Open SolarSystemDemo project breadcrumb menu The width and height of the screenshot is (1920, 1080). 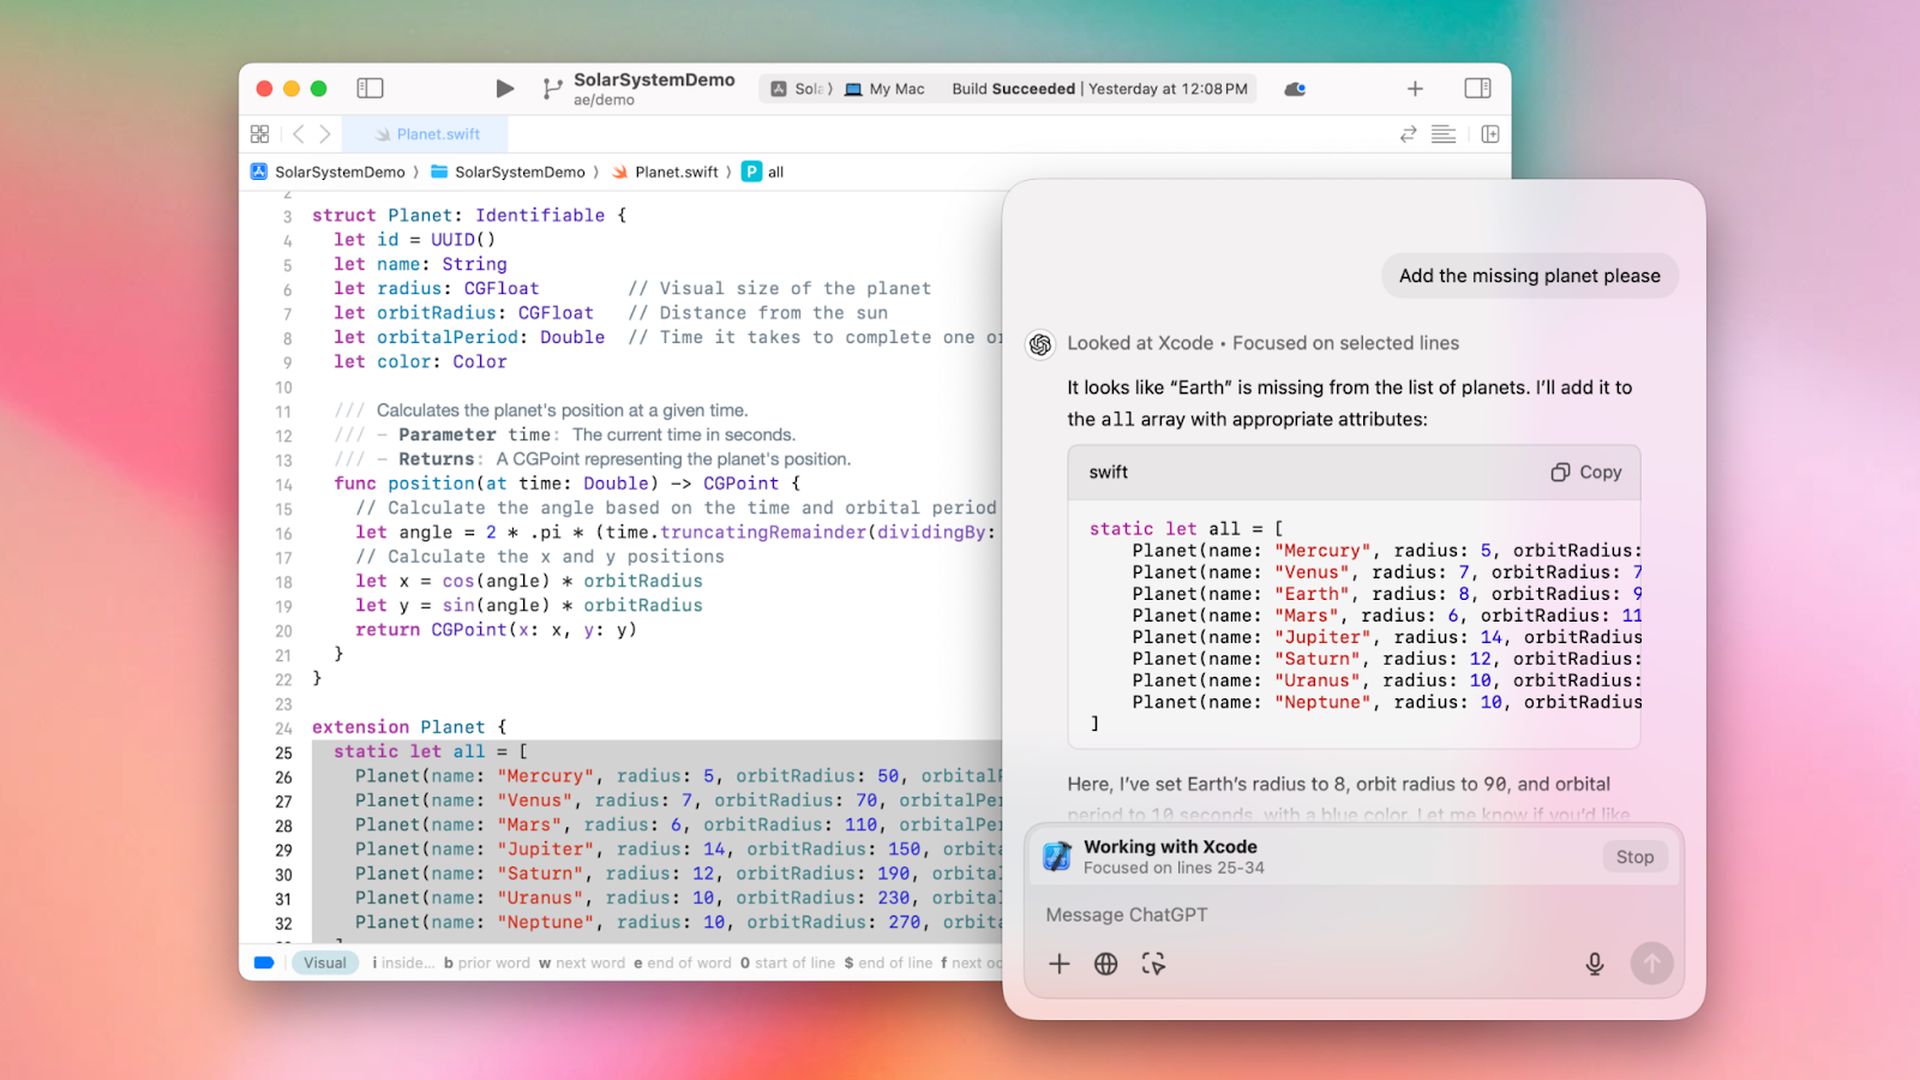(327, 171)
